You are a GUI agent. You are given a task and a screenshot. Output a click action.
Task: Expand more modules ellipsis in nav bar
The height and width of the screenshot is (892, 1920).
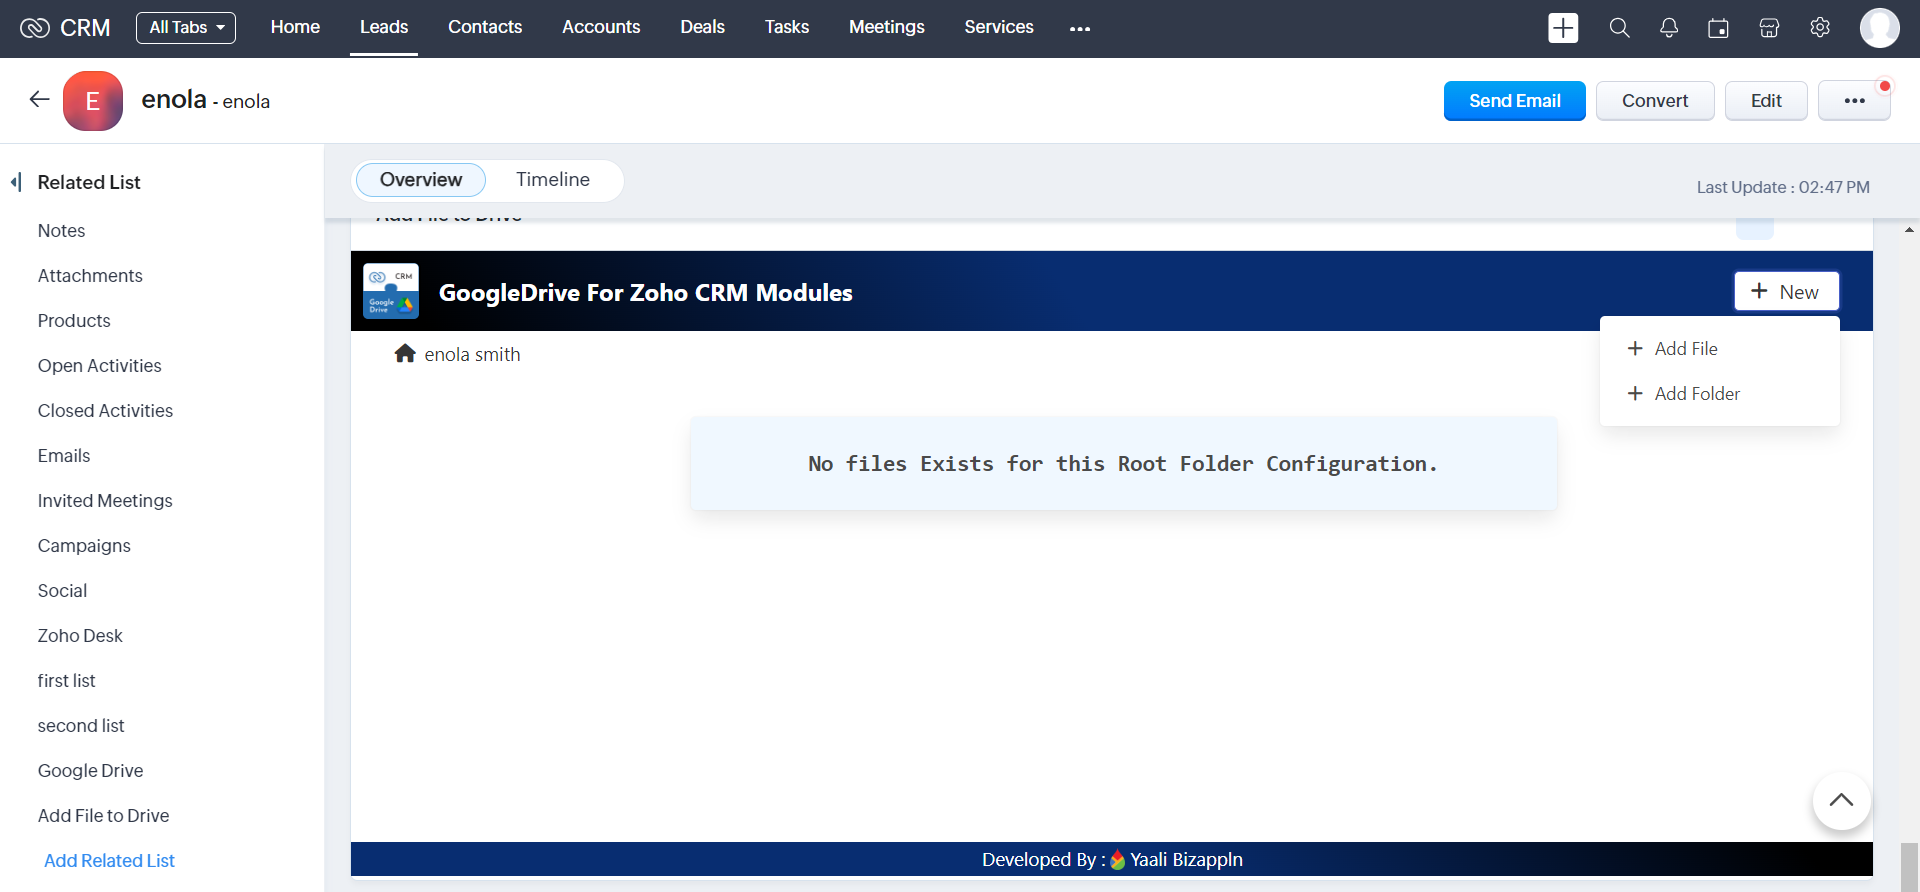(1079, 29)
